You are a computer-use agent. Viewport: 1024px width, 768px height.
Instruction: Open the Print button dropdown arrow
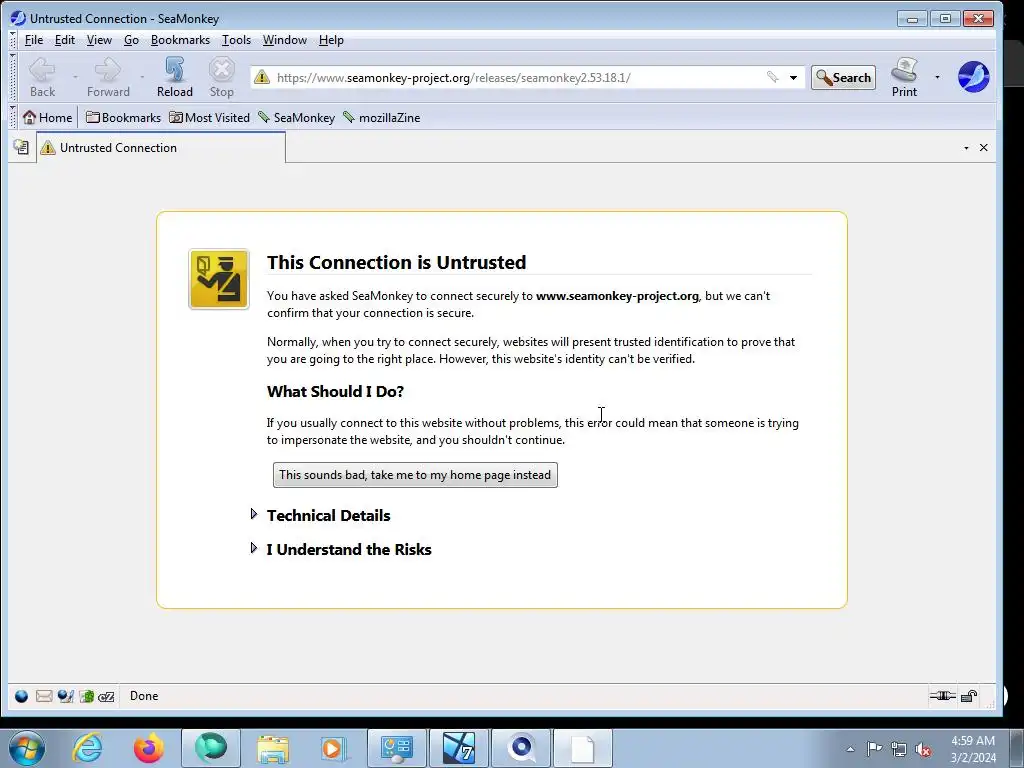coord(937,77)
